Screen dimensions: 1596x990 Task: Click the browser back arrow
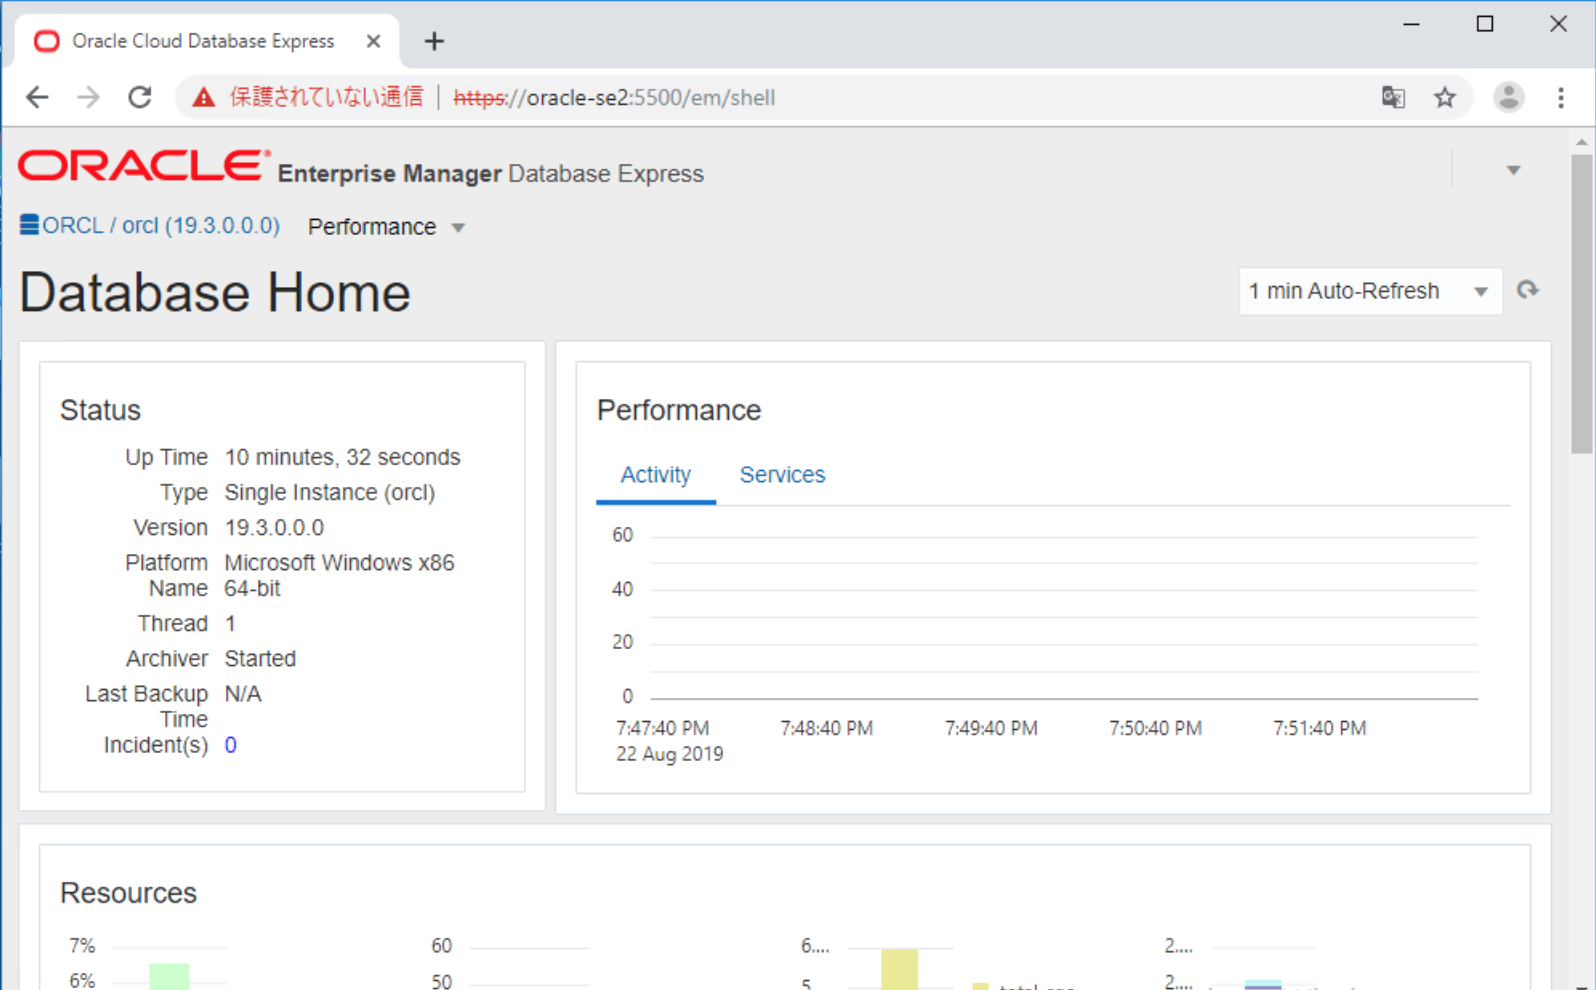[38, 97]
